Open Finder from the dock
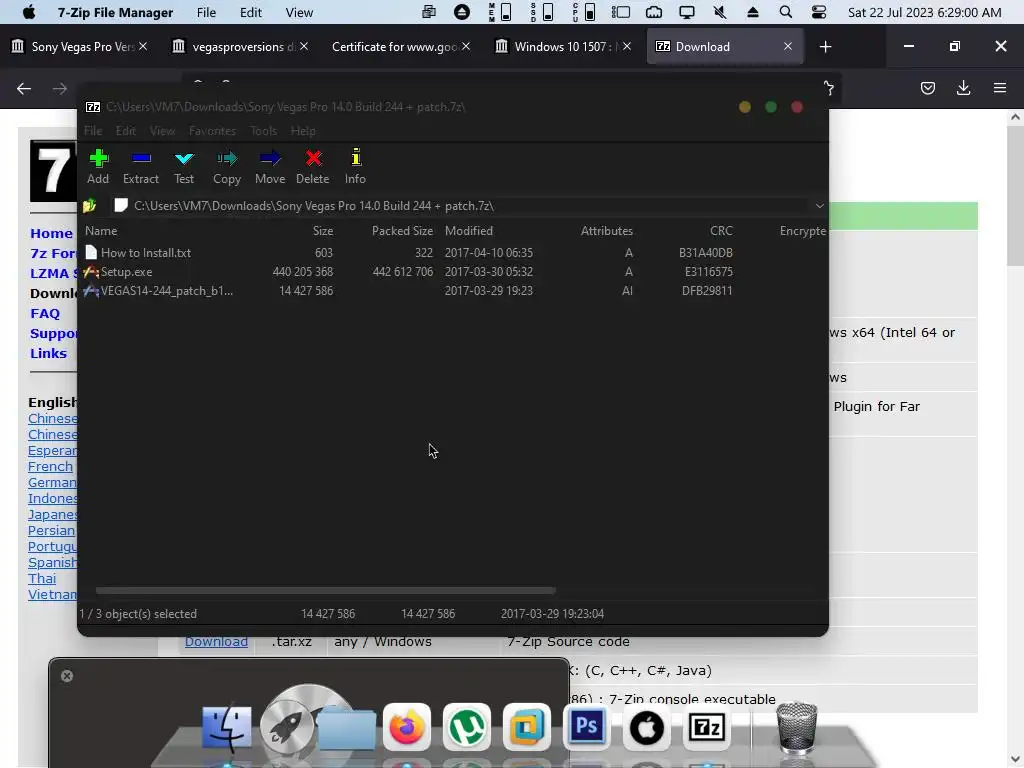This screenshot has height=768, width=1024. (227, 726)
